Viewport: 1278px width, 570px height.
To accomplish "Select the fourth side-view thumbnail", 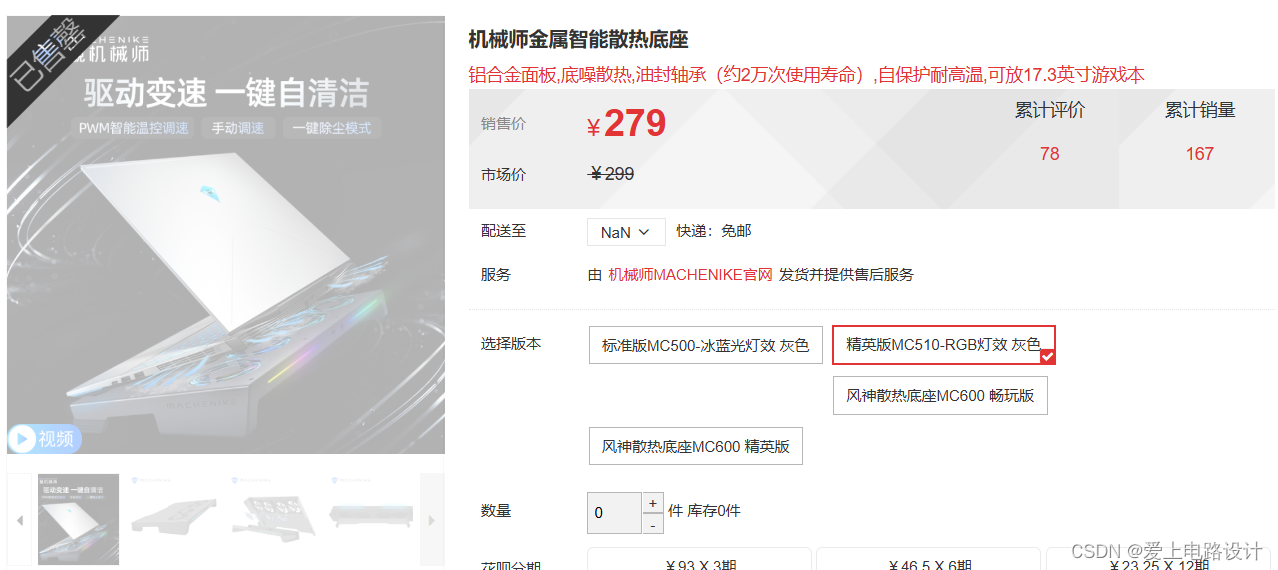I will coord(371,520).
